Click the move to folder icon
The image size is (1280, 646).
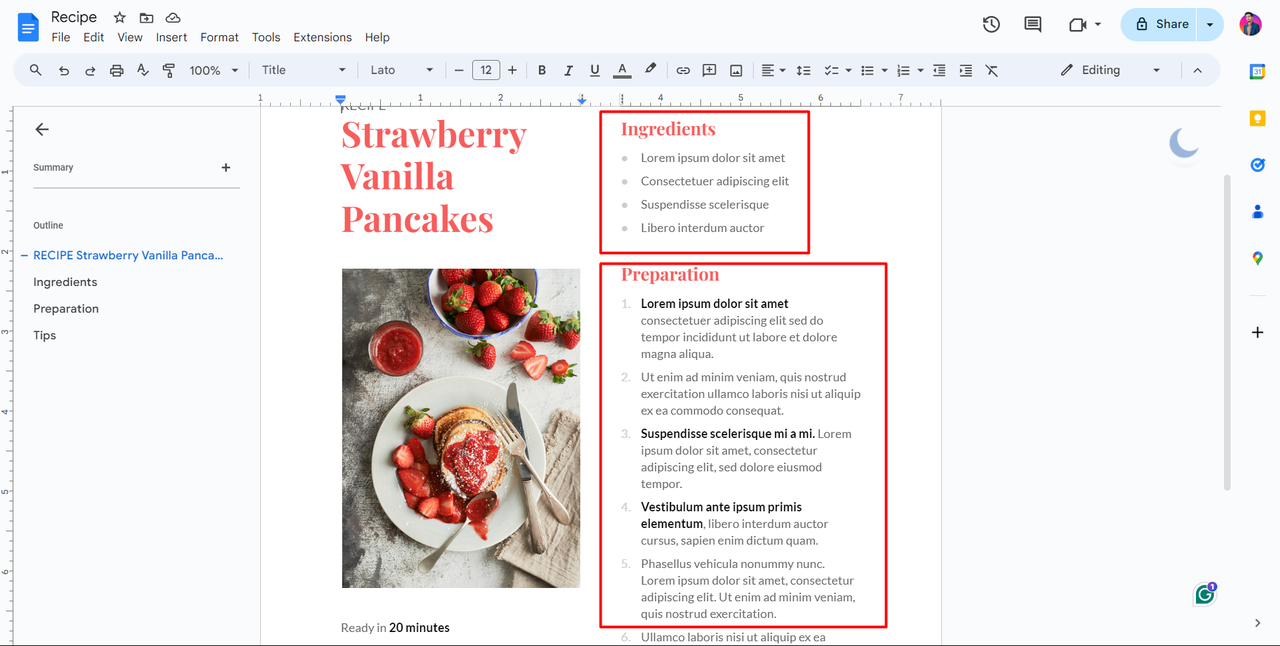point(146,18)
